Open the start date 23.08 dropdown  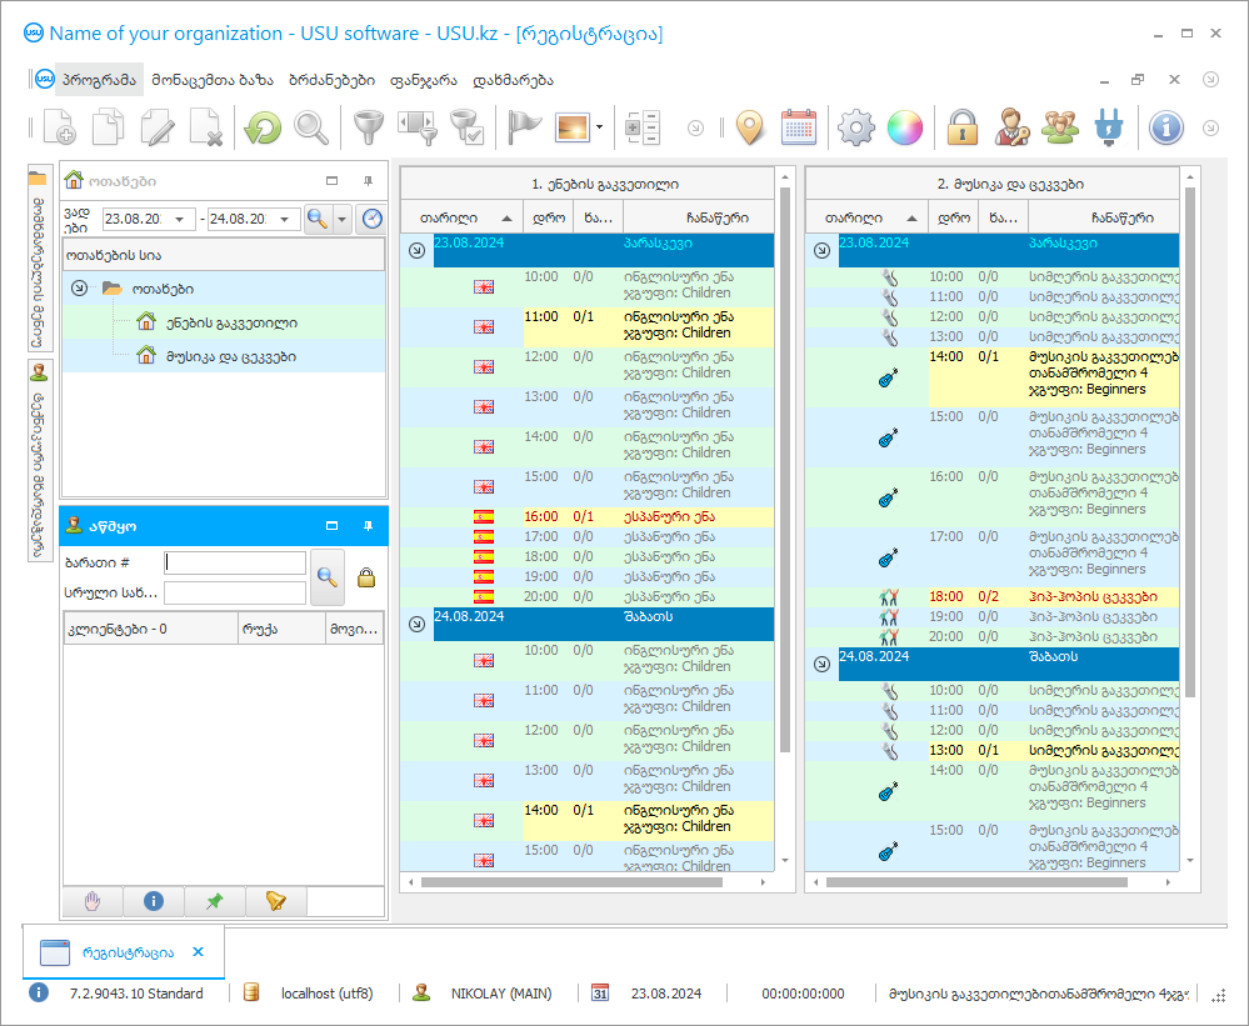pyautogui.click(x=180, y=219)
